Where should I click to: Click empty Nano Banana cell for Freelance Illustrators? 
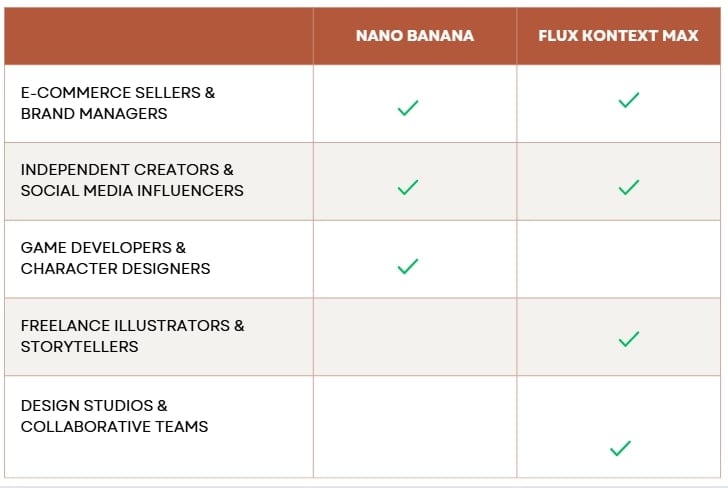415,337
